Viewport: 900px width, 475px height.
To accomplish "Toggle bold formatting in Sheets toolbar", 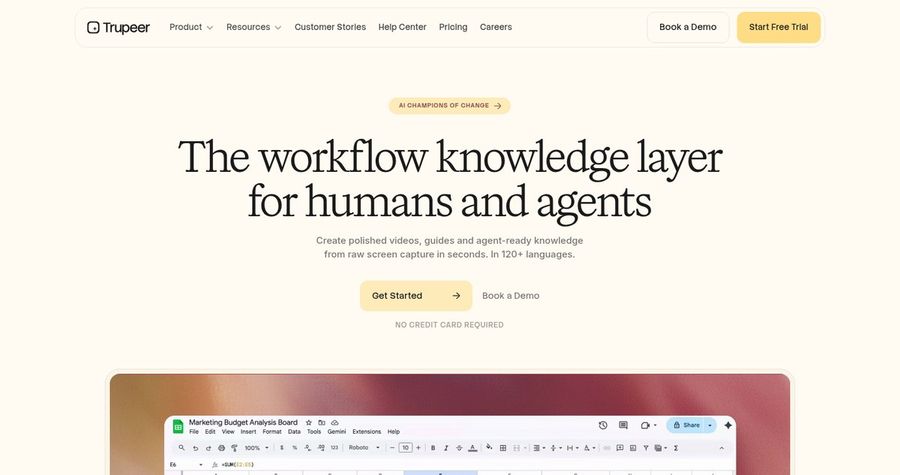I will 433,448.
